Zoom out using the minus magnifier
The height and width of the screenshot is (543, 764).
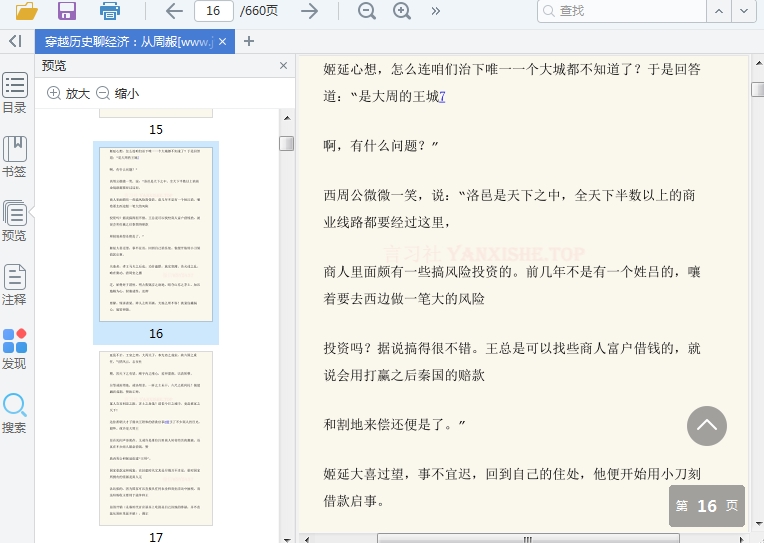pos(367,11)
